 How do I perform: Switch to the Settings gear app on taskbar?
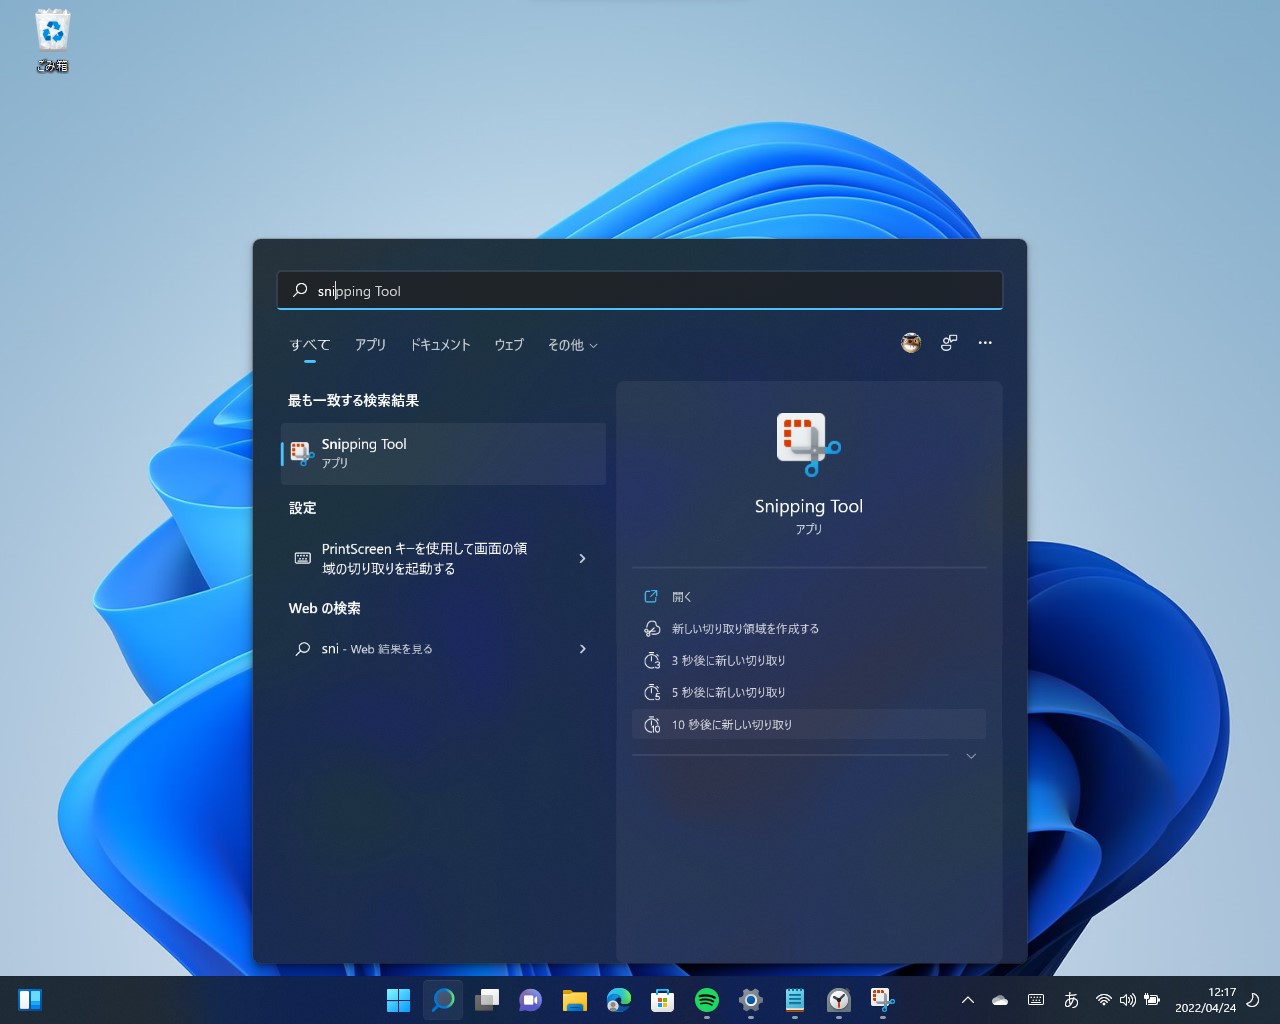(750, 1000)
